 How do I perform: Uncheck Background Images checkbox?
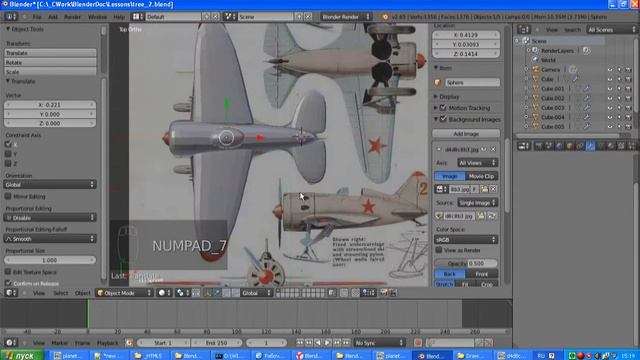tap(443, 119)
